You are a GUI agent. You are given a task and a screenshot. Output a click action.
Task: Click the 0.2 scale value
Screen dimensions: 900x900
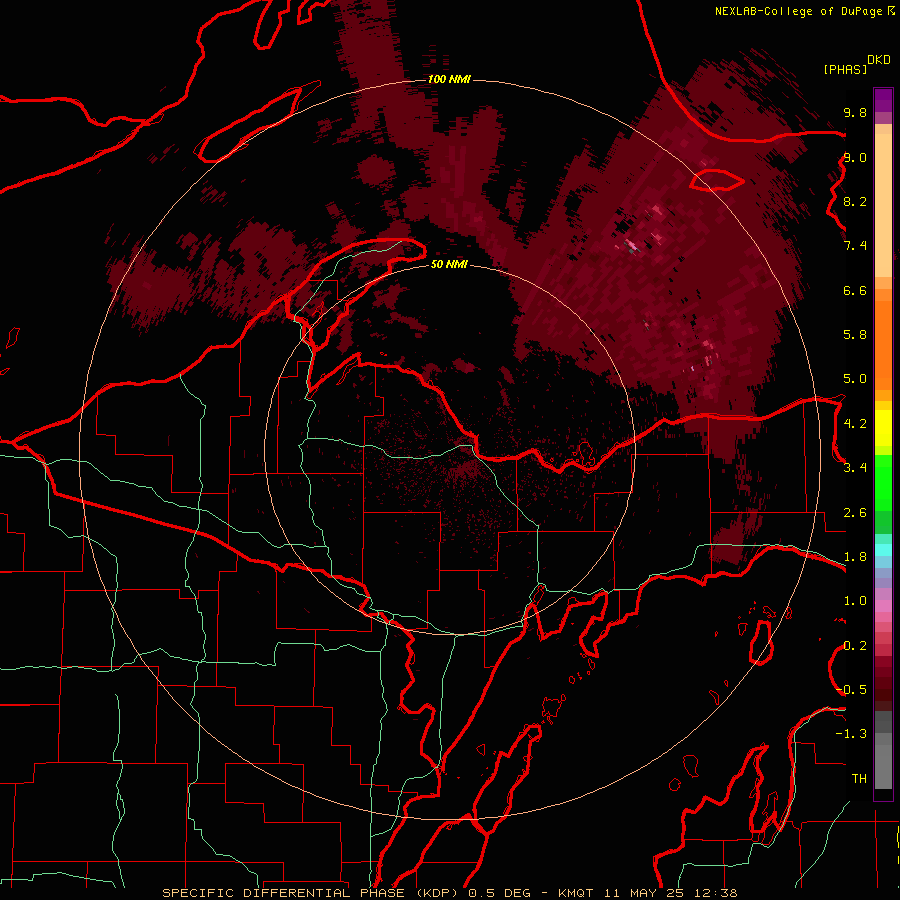855,646
